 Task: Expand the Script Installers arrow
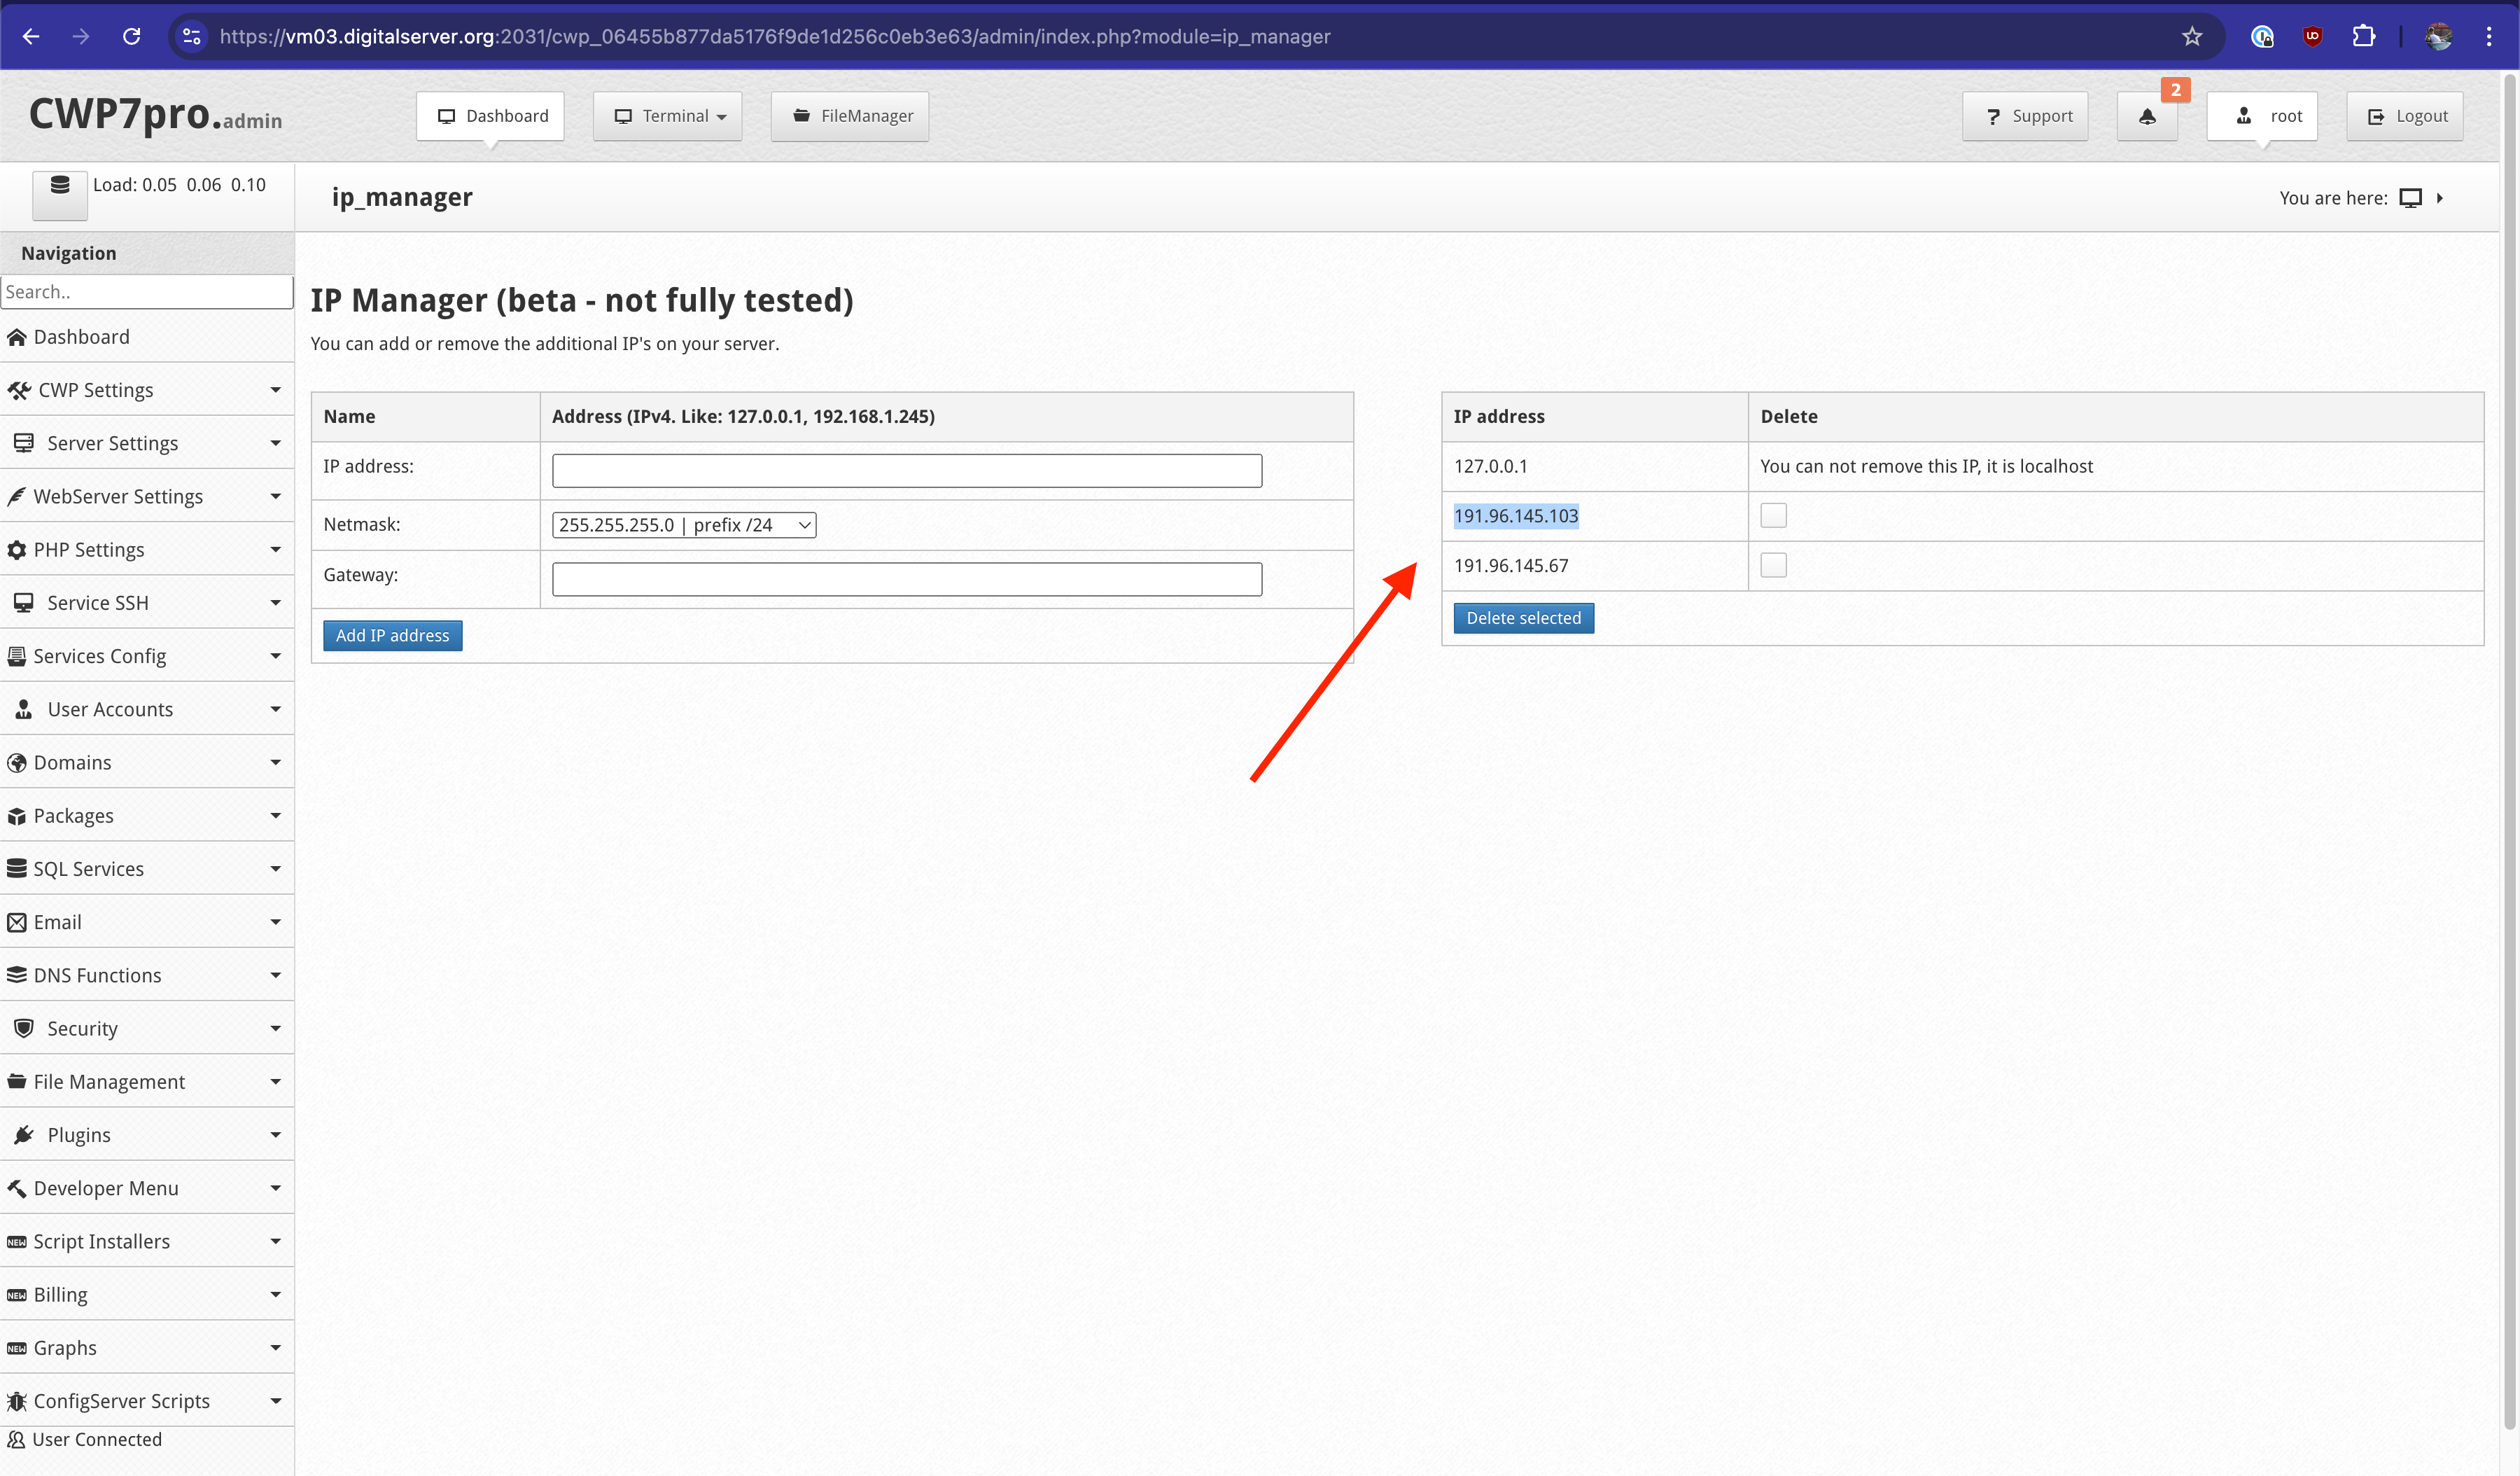(x=275, y=1241)
